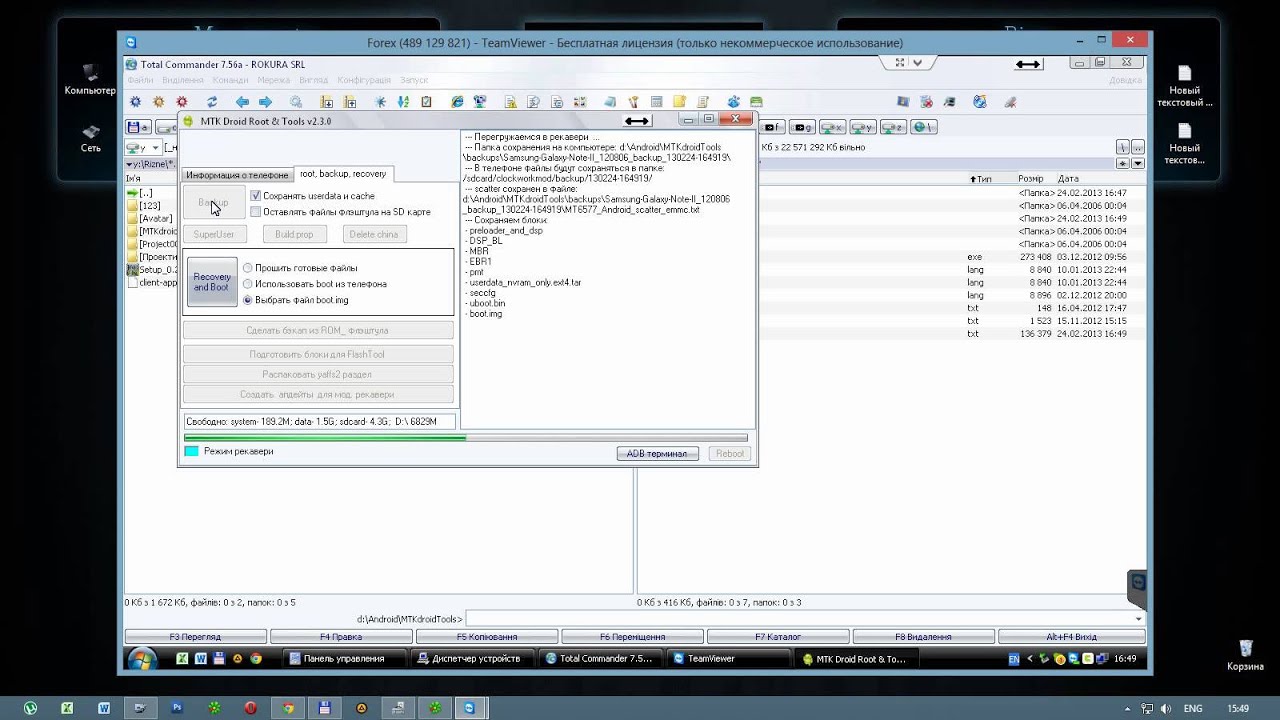Select the [..] parent folder entry

(x=139, y=192)
